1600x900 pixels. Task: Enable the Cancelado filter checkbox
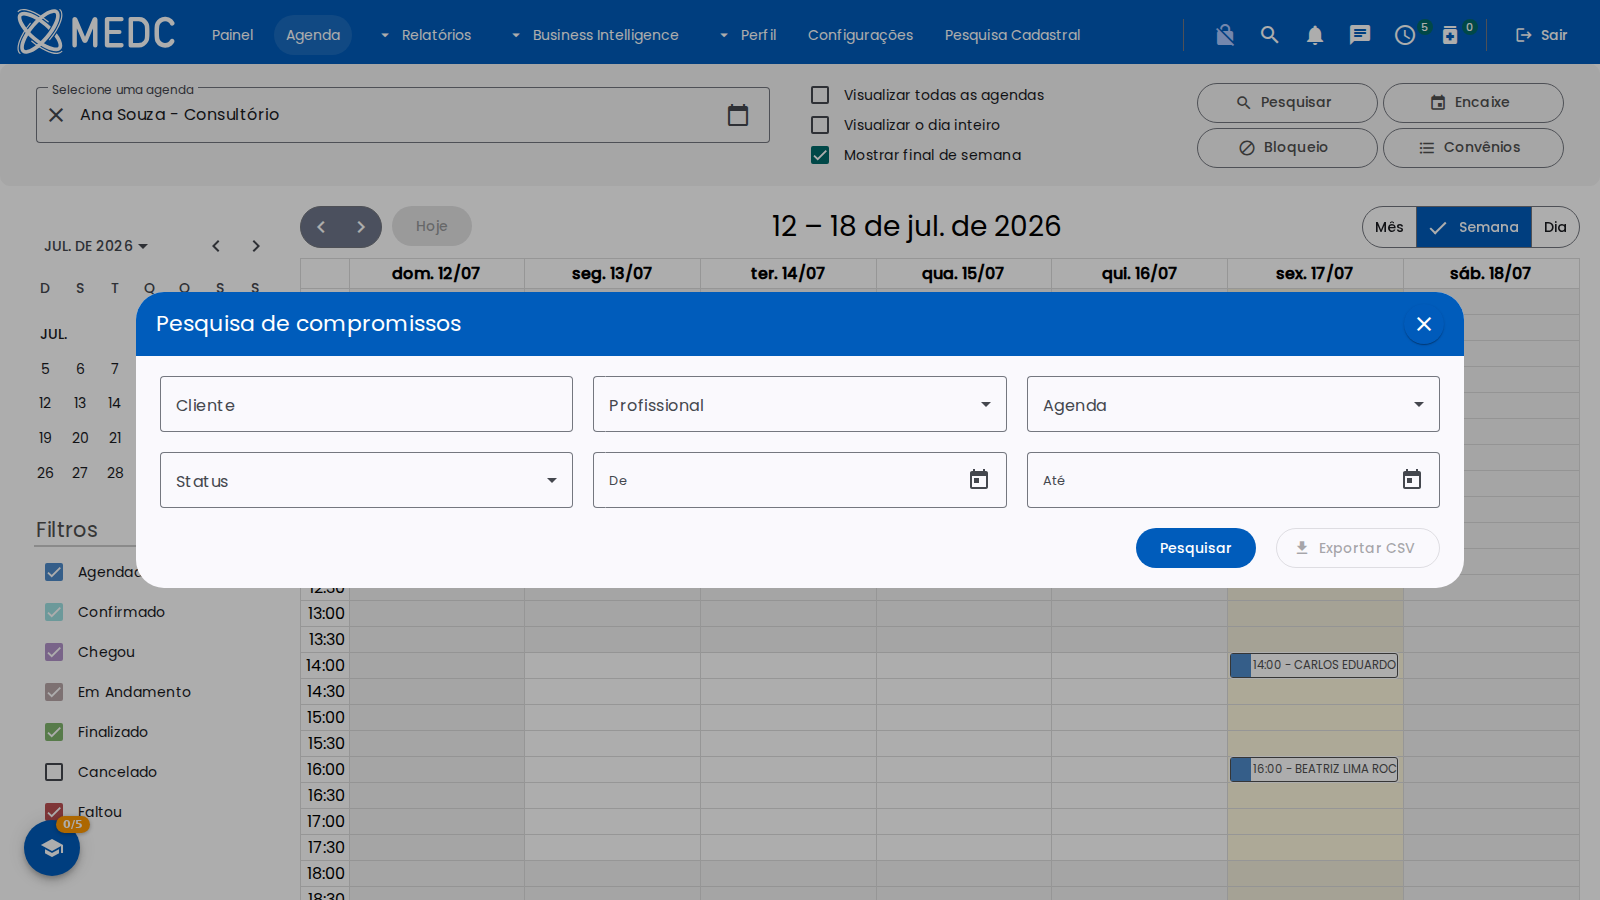click(x=54, y=772)
